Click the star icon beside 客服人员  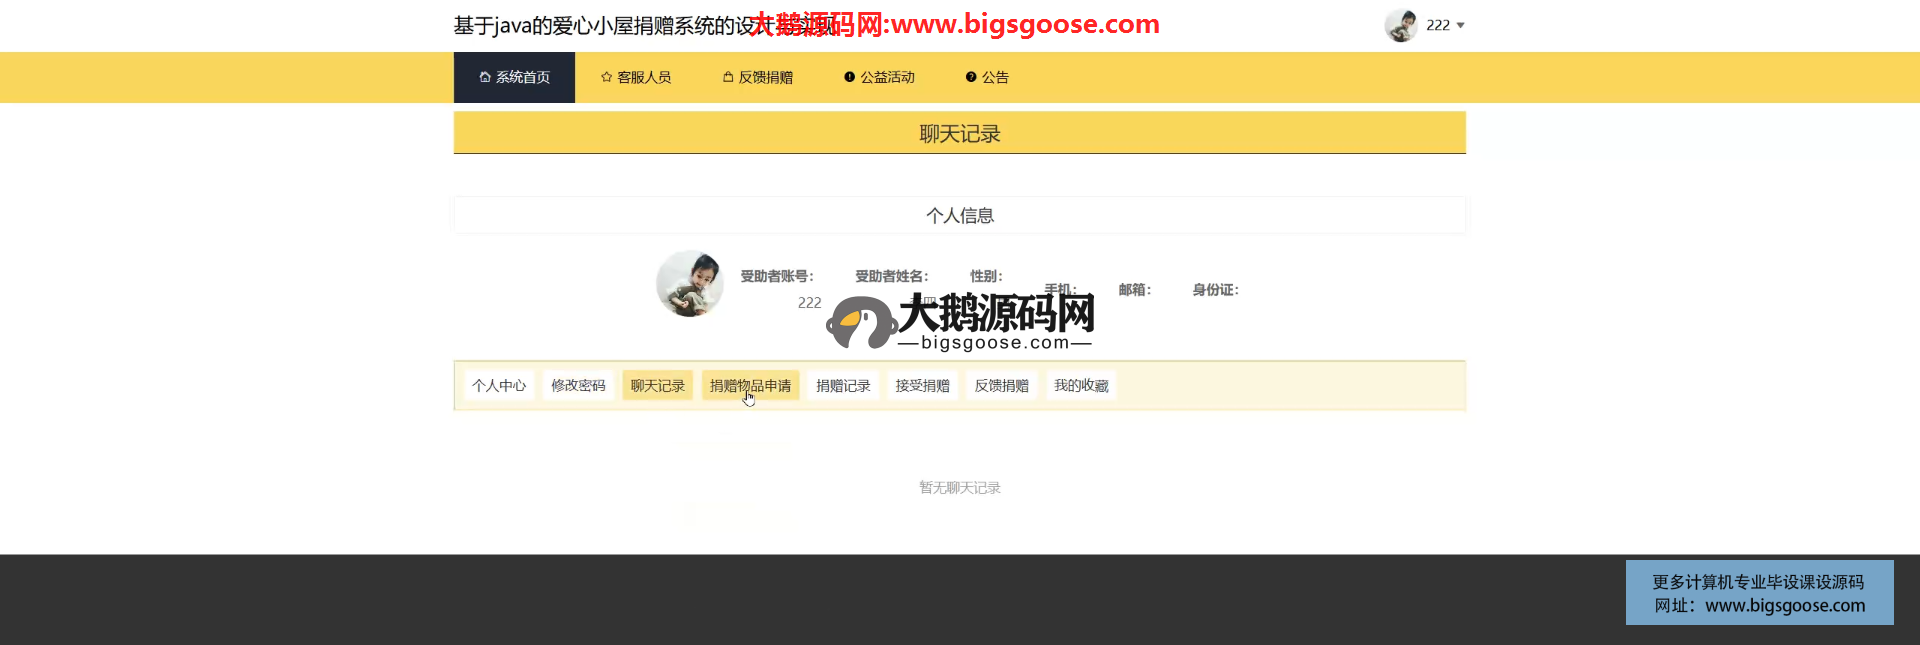pos(606,77)
